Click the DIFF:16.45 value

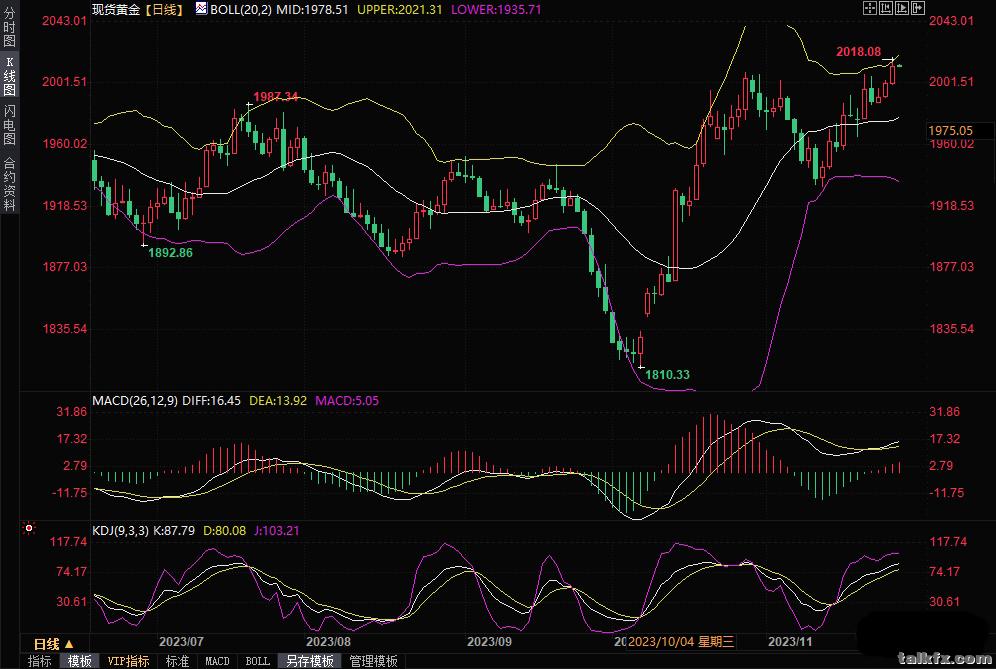click(x=212, y=401)
